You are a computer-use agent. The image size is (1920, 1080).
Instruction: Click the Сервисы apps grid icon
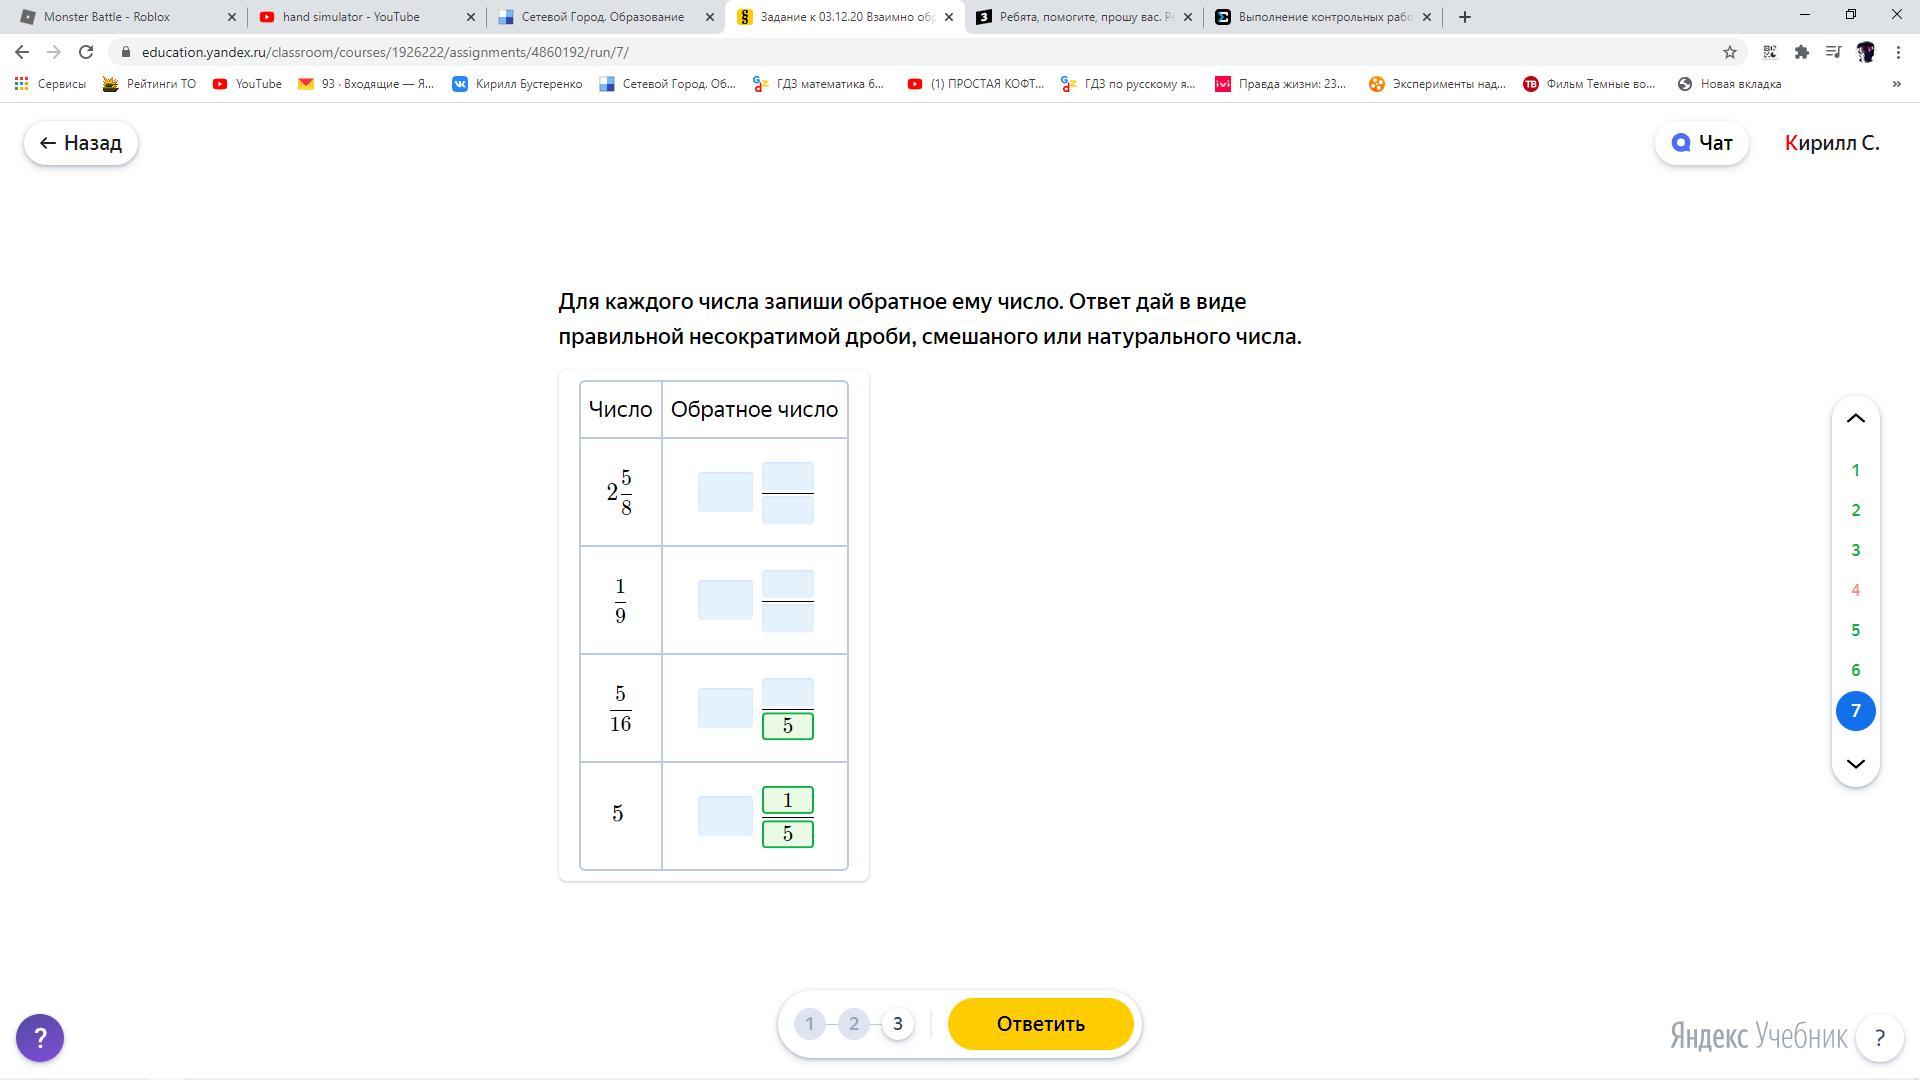pos(21,84)
